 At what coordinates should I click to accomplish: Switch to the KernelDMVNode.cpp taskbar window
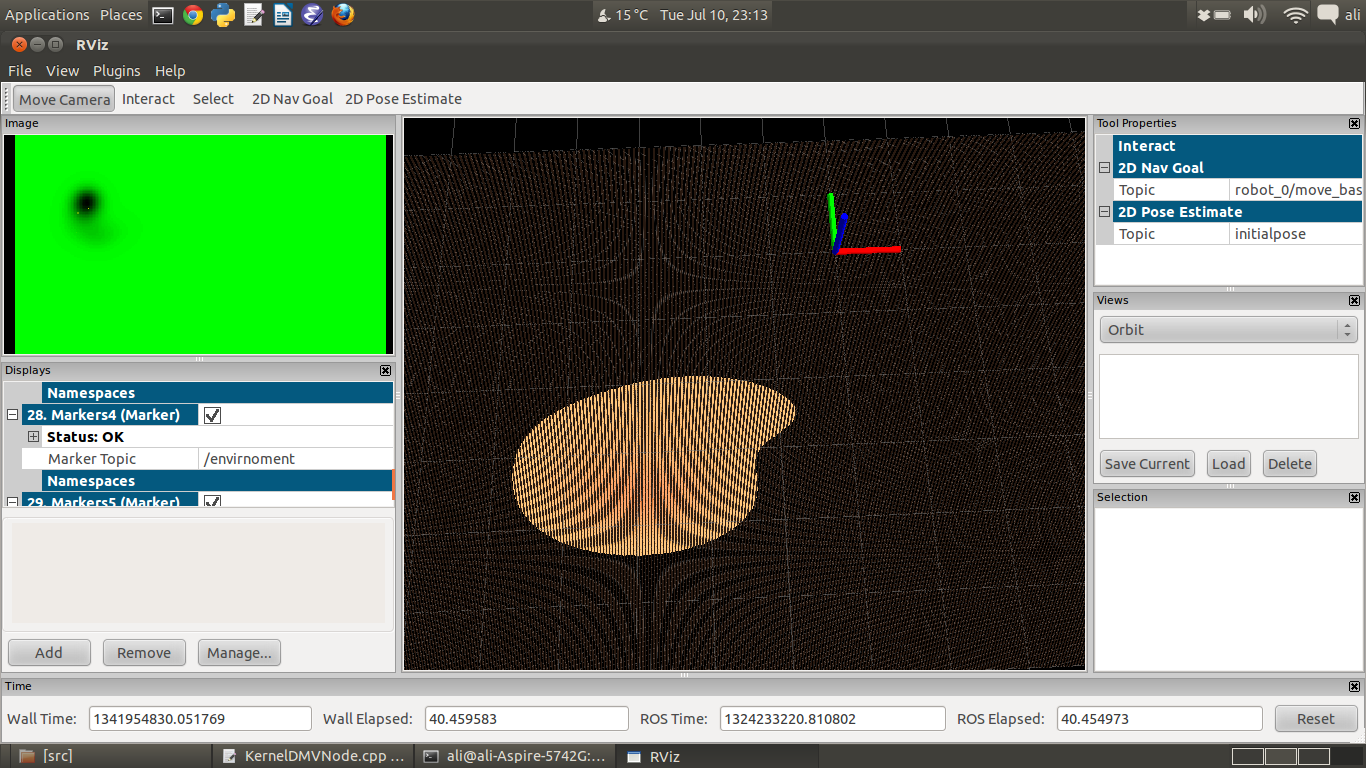point(313,756)
